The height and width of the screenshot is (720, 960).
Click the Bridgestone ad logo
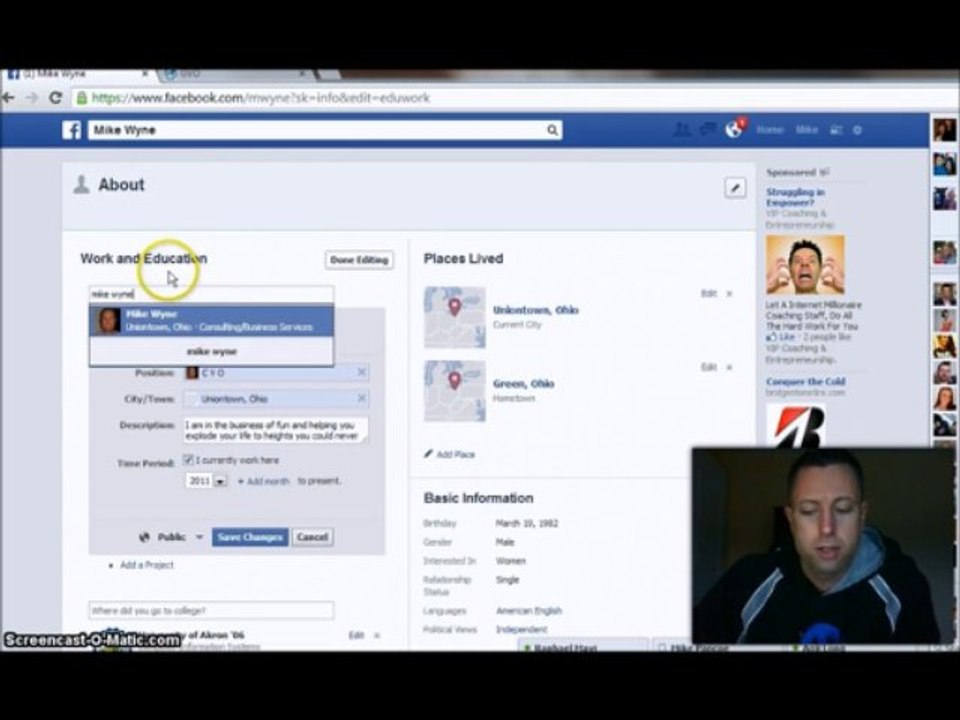(x=796, y=426)
